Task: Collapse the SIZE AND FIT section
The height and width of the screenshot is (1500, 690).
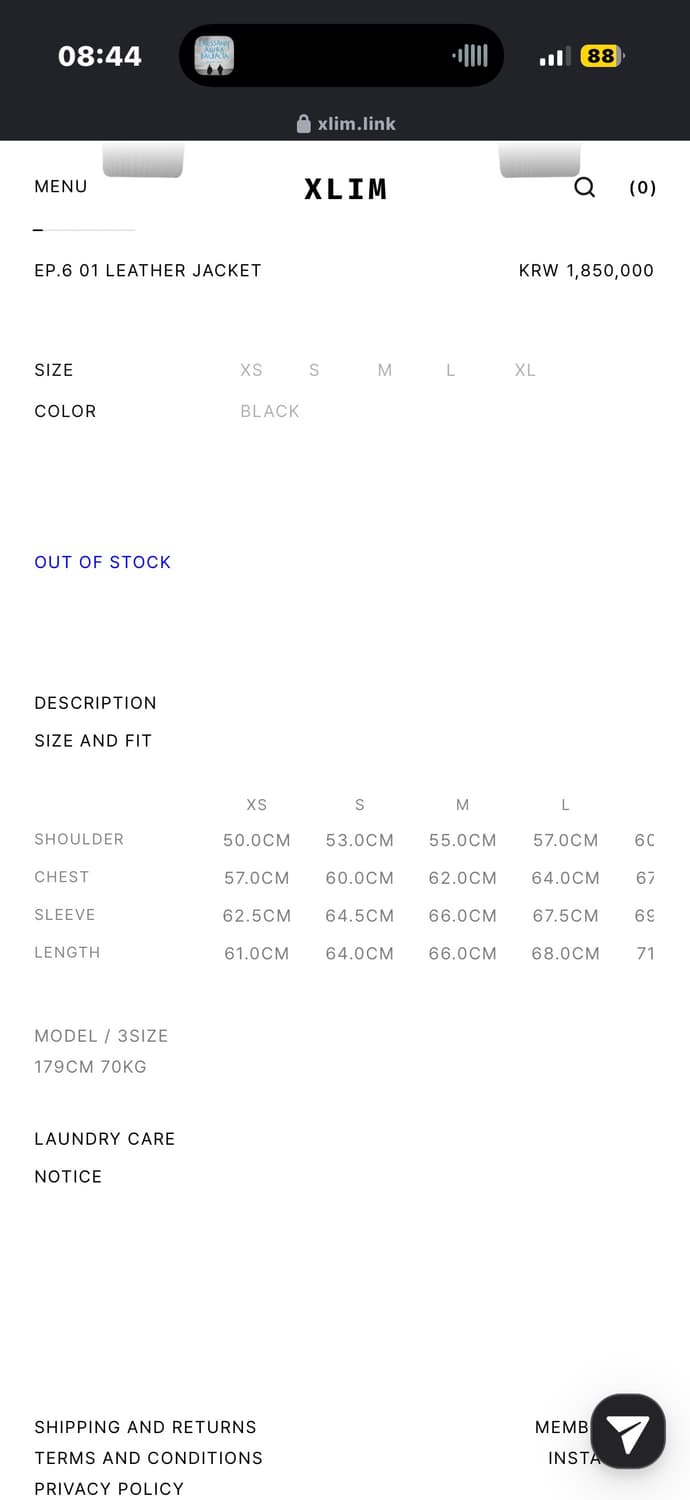Action: pyautogui.click(x=93, y=741)
